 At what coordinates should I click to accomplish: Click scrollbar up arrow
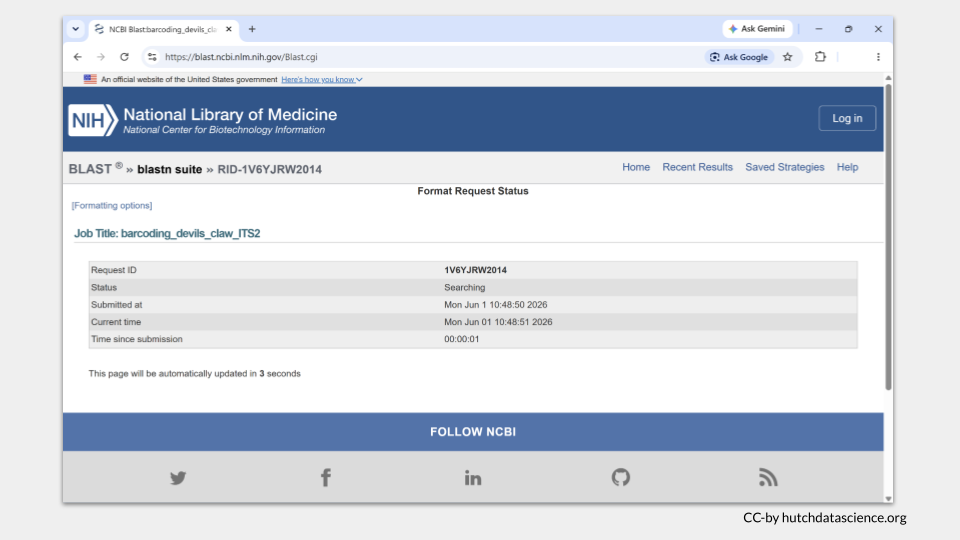pos(888,78)
